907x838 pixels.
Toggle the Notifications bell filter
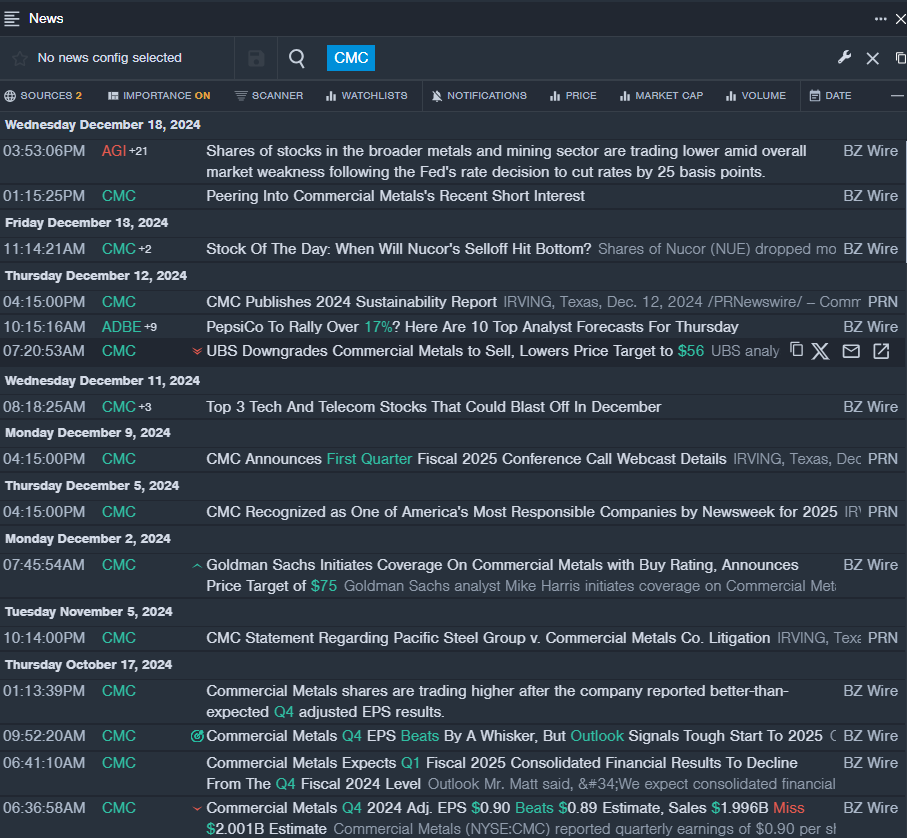pos(479,96)
